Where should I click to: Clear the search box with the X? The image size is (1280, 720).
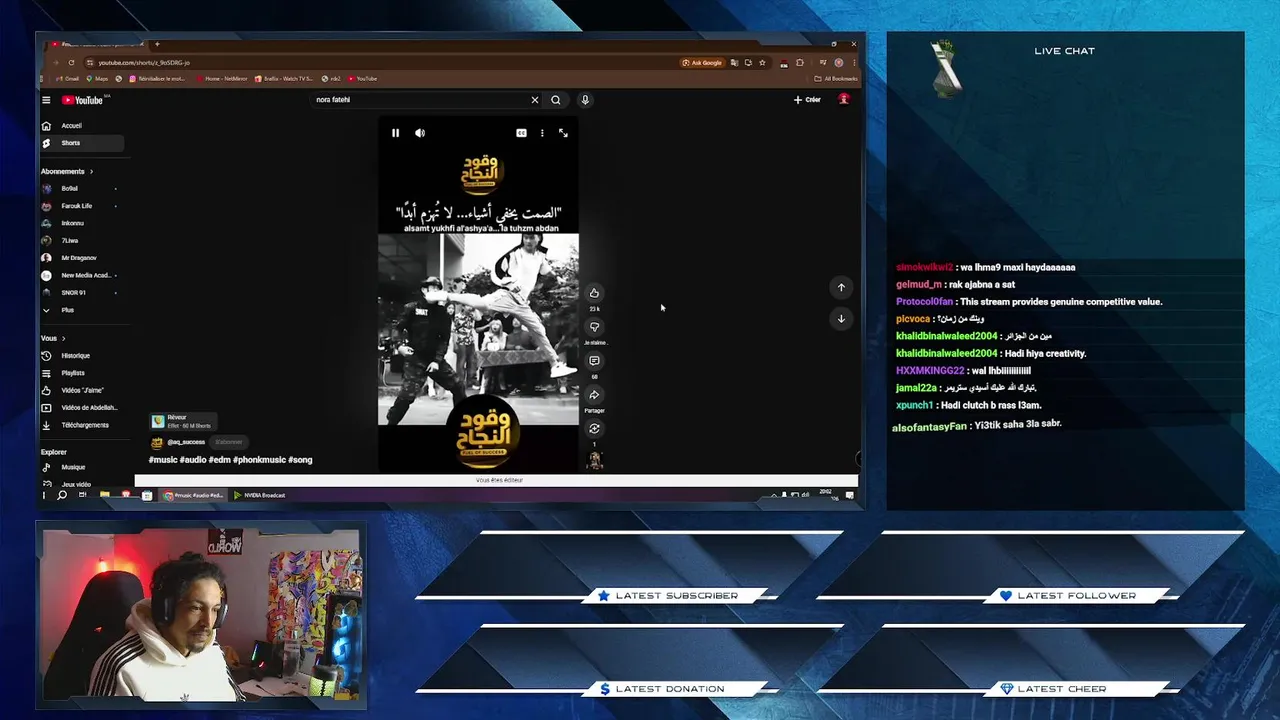[534, 100]
